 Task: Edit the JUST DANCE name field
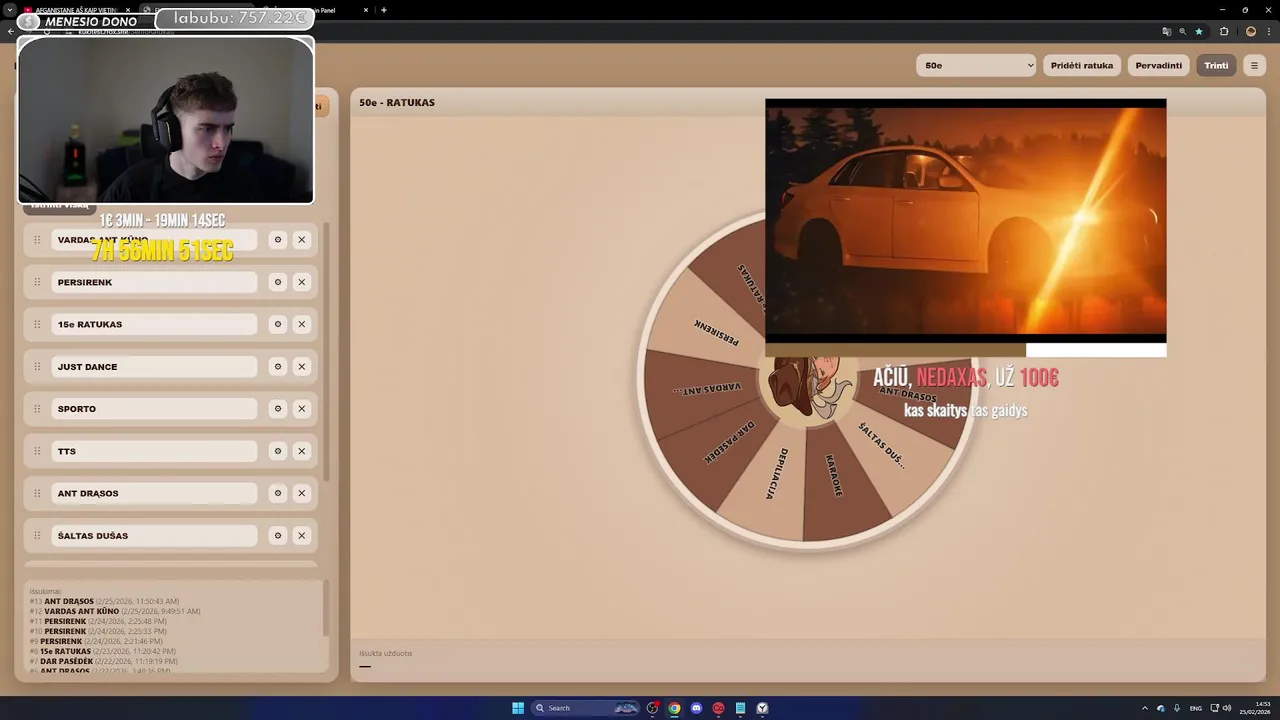[154, 366]
